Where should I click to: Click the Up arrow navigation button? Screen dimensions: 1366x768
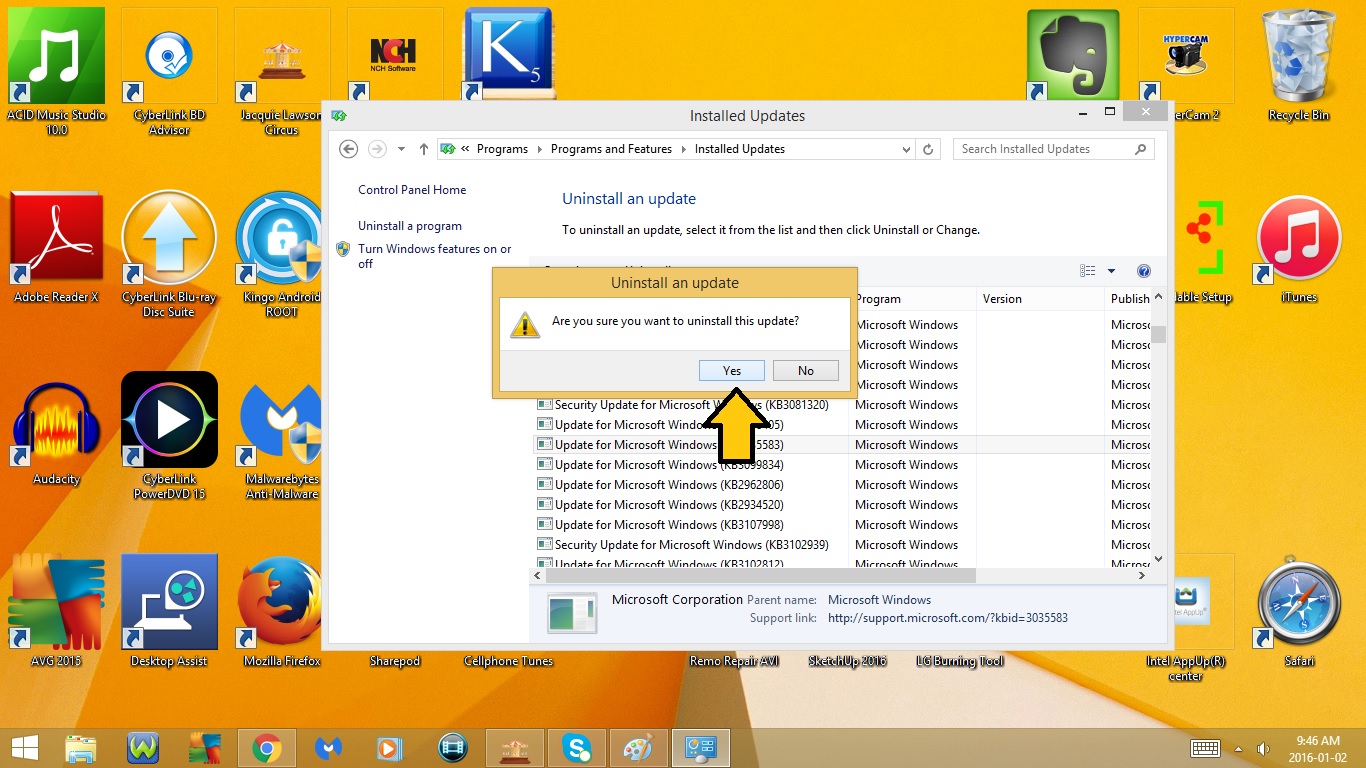424,149
